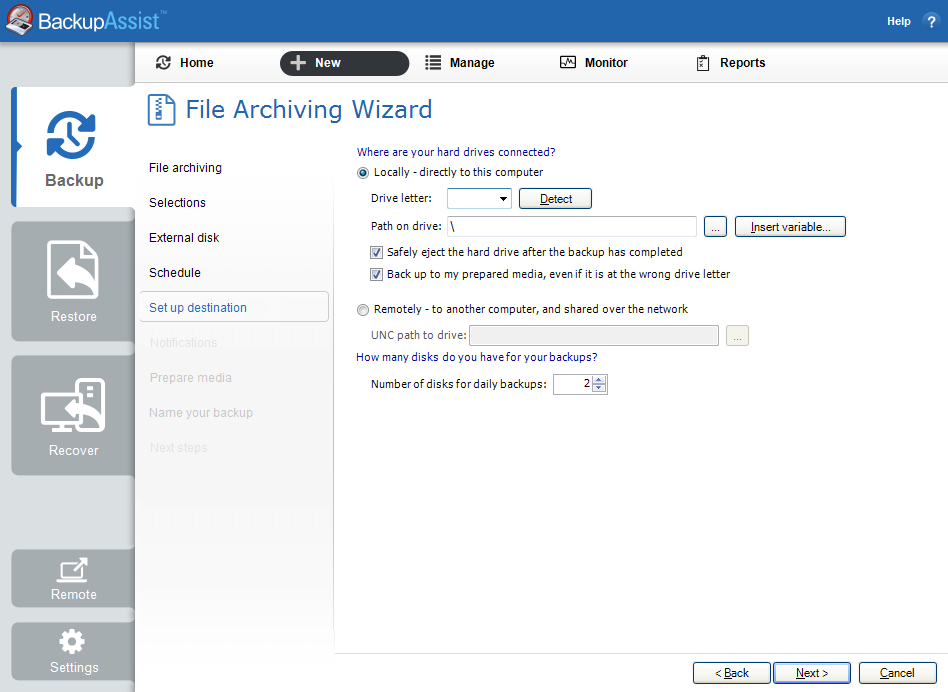Click the Reports clipboard icon
Screen dimensions: 948x692
(x=703, y=63)
